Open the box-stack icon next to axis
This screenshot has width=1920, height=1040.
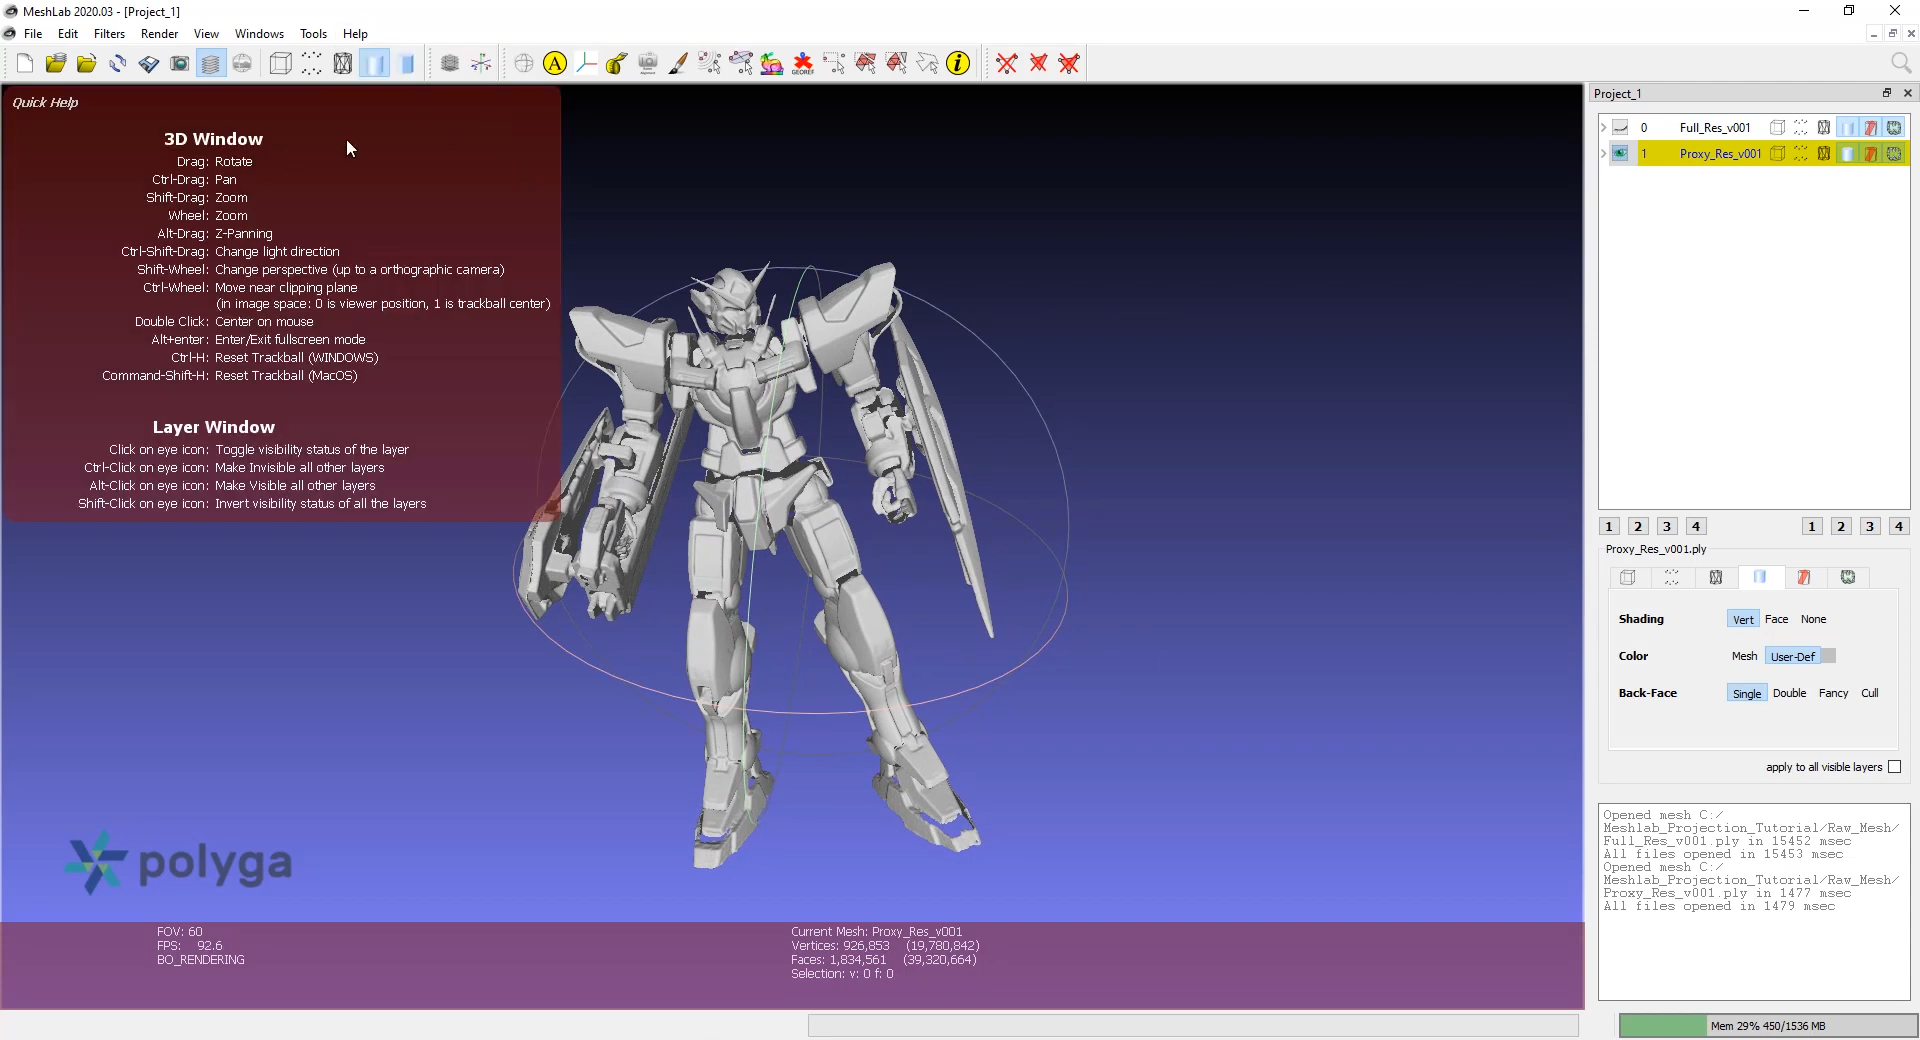tap(450, 64)
